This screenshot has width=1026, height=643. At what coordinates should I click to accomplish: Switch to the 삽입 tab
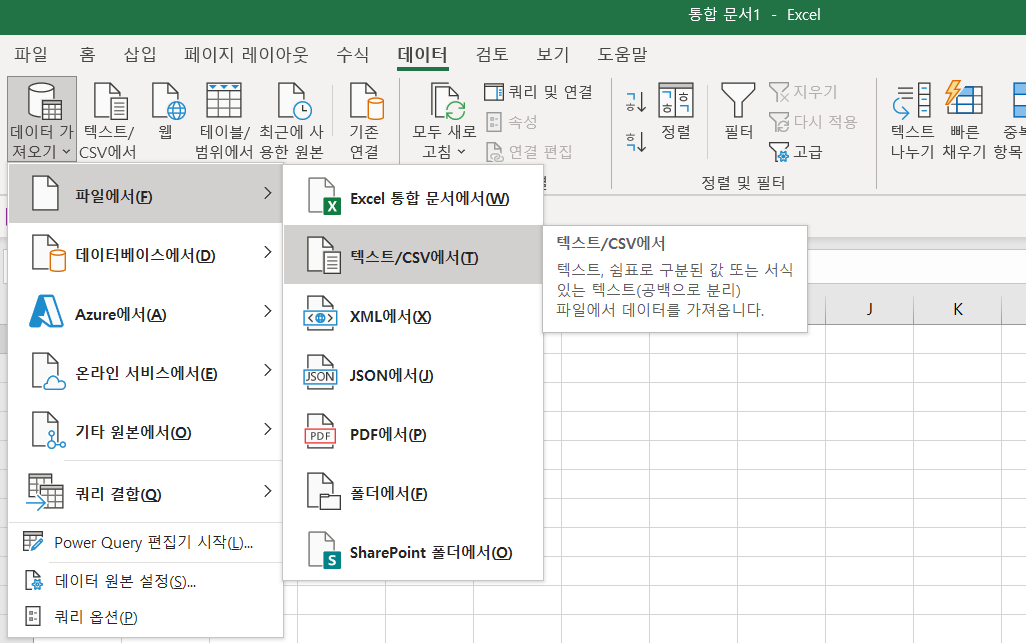point(140,54)
